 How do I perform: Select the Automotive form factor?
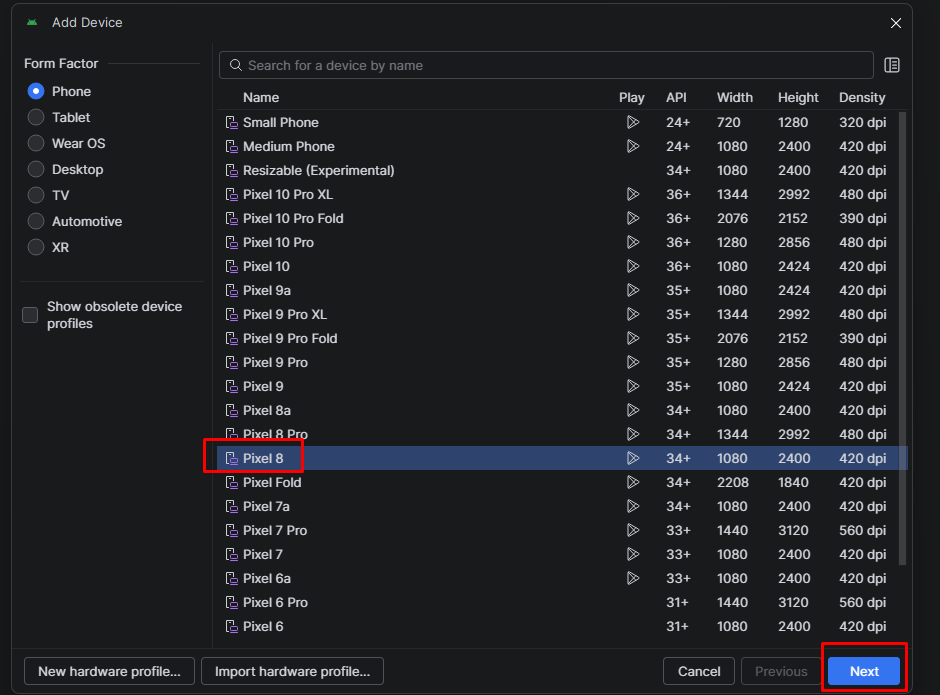[36, 221]
